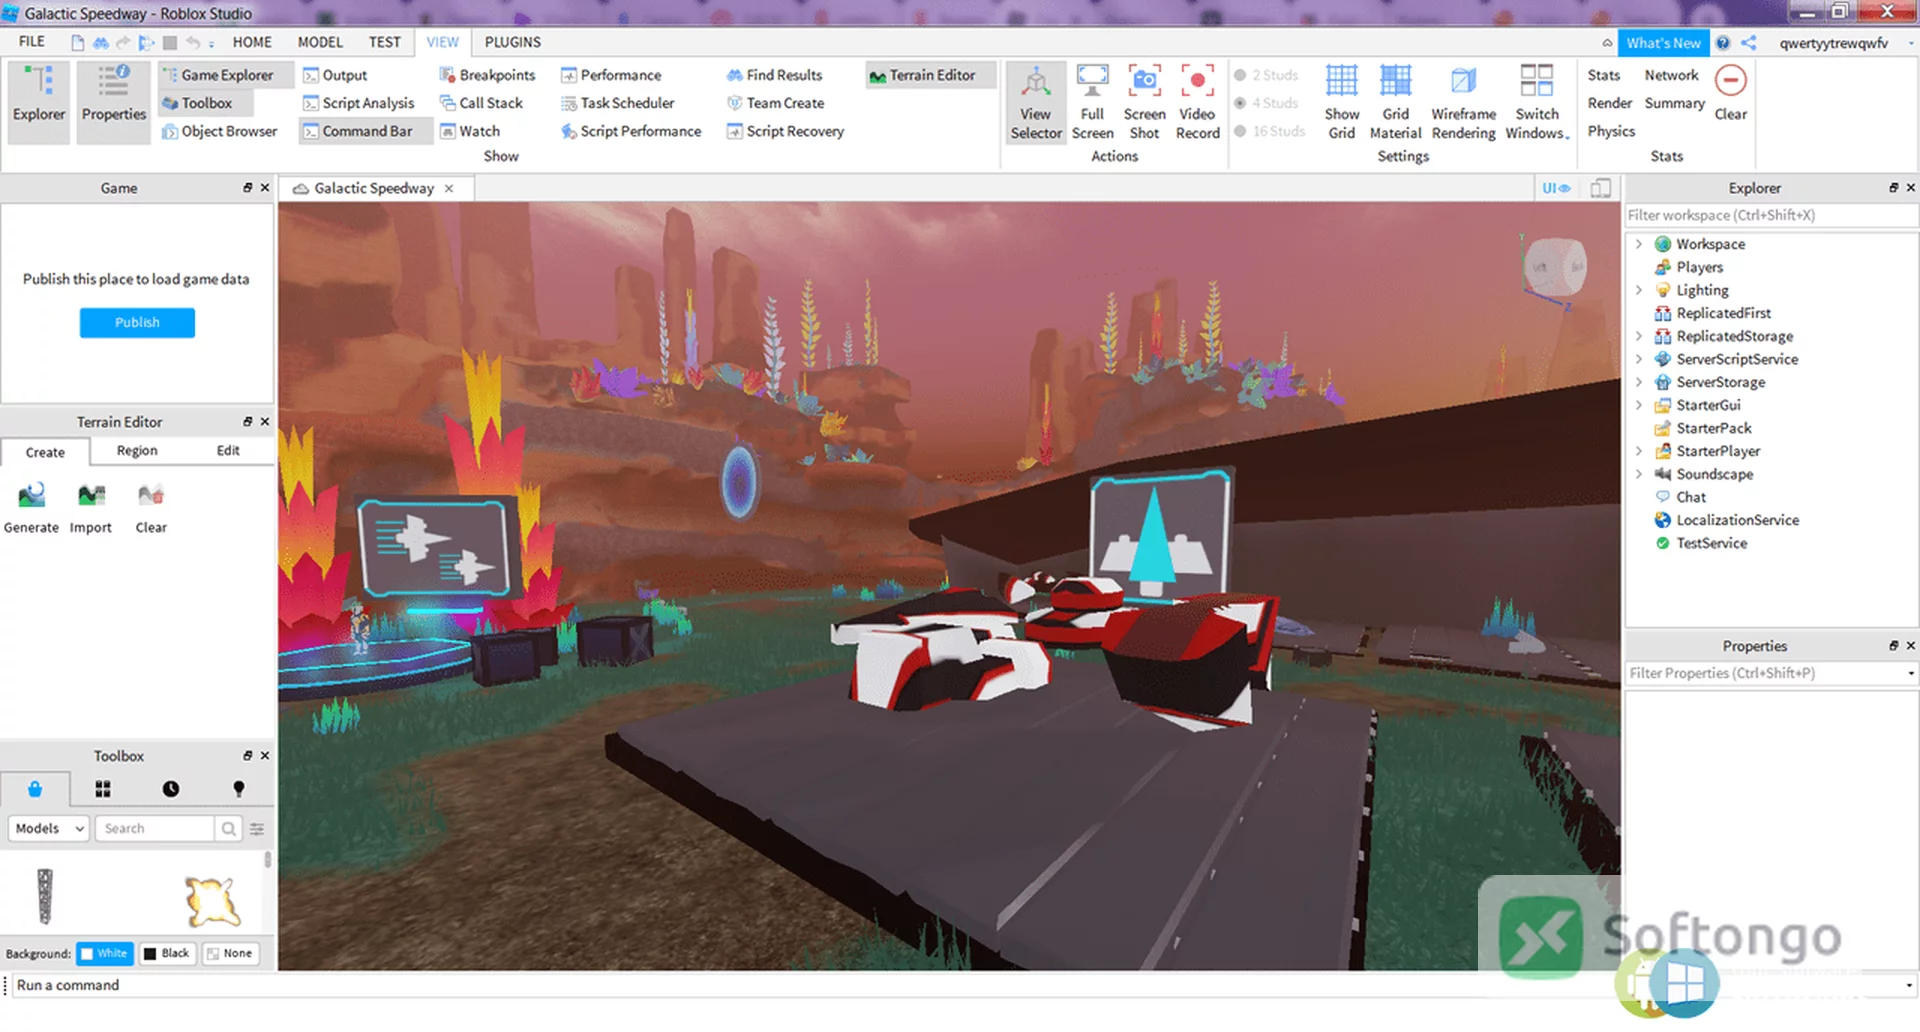The height and width of the screenshot is (1032, 1920).
Task: Open the FILE menu
Action: pos(32,42)
